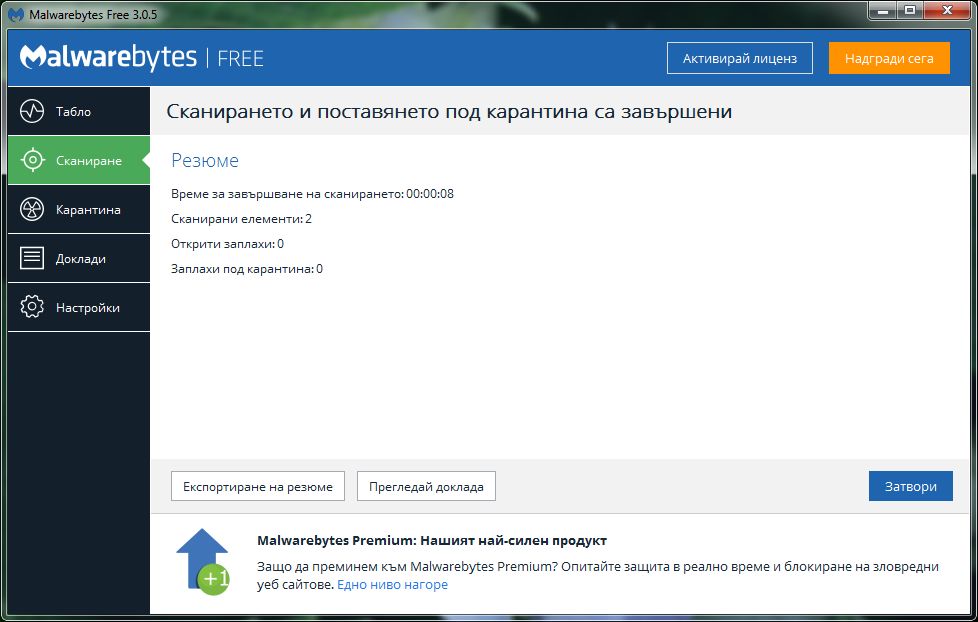Minimize the Malwarebytes window
Viewport: 978px width, 622px height.
pyautogui.click(x=883, y=11)
